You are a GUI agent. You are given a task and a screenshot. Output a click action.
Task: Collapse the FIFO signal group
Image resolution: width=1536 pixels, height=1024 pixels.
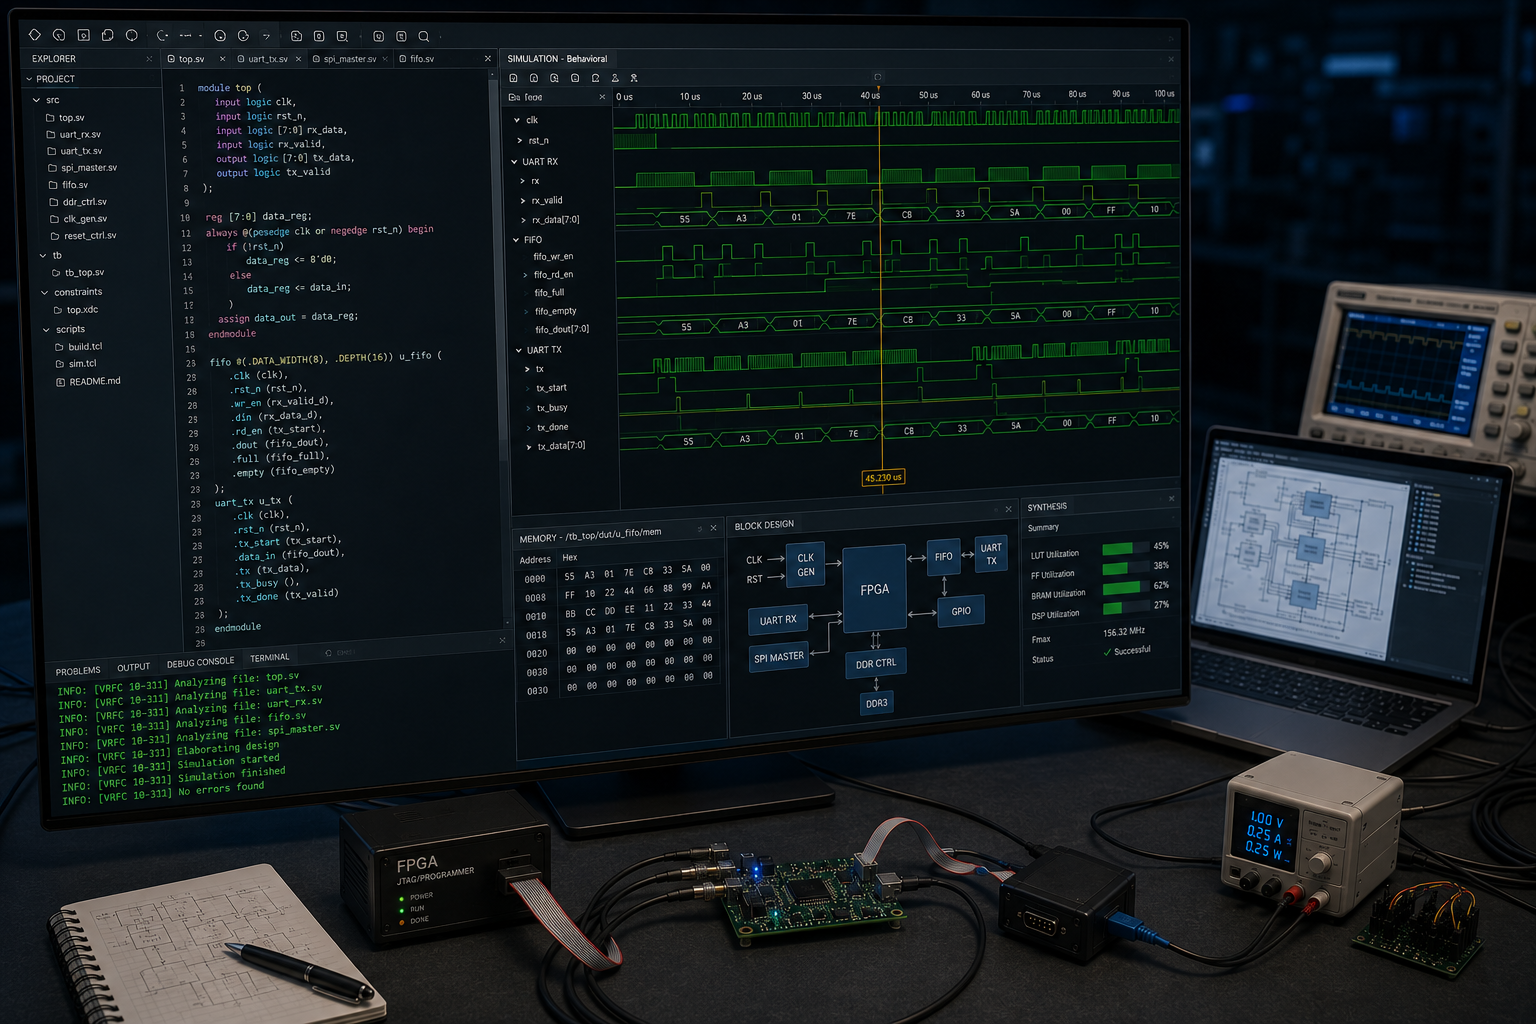516,240
